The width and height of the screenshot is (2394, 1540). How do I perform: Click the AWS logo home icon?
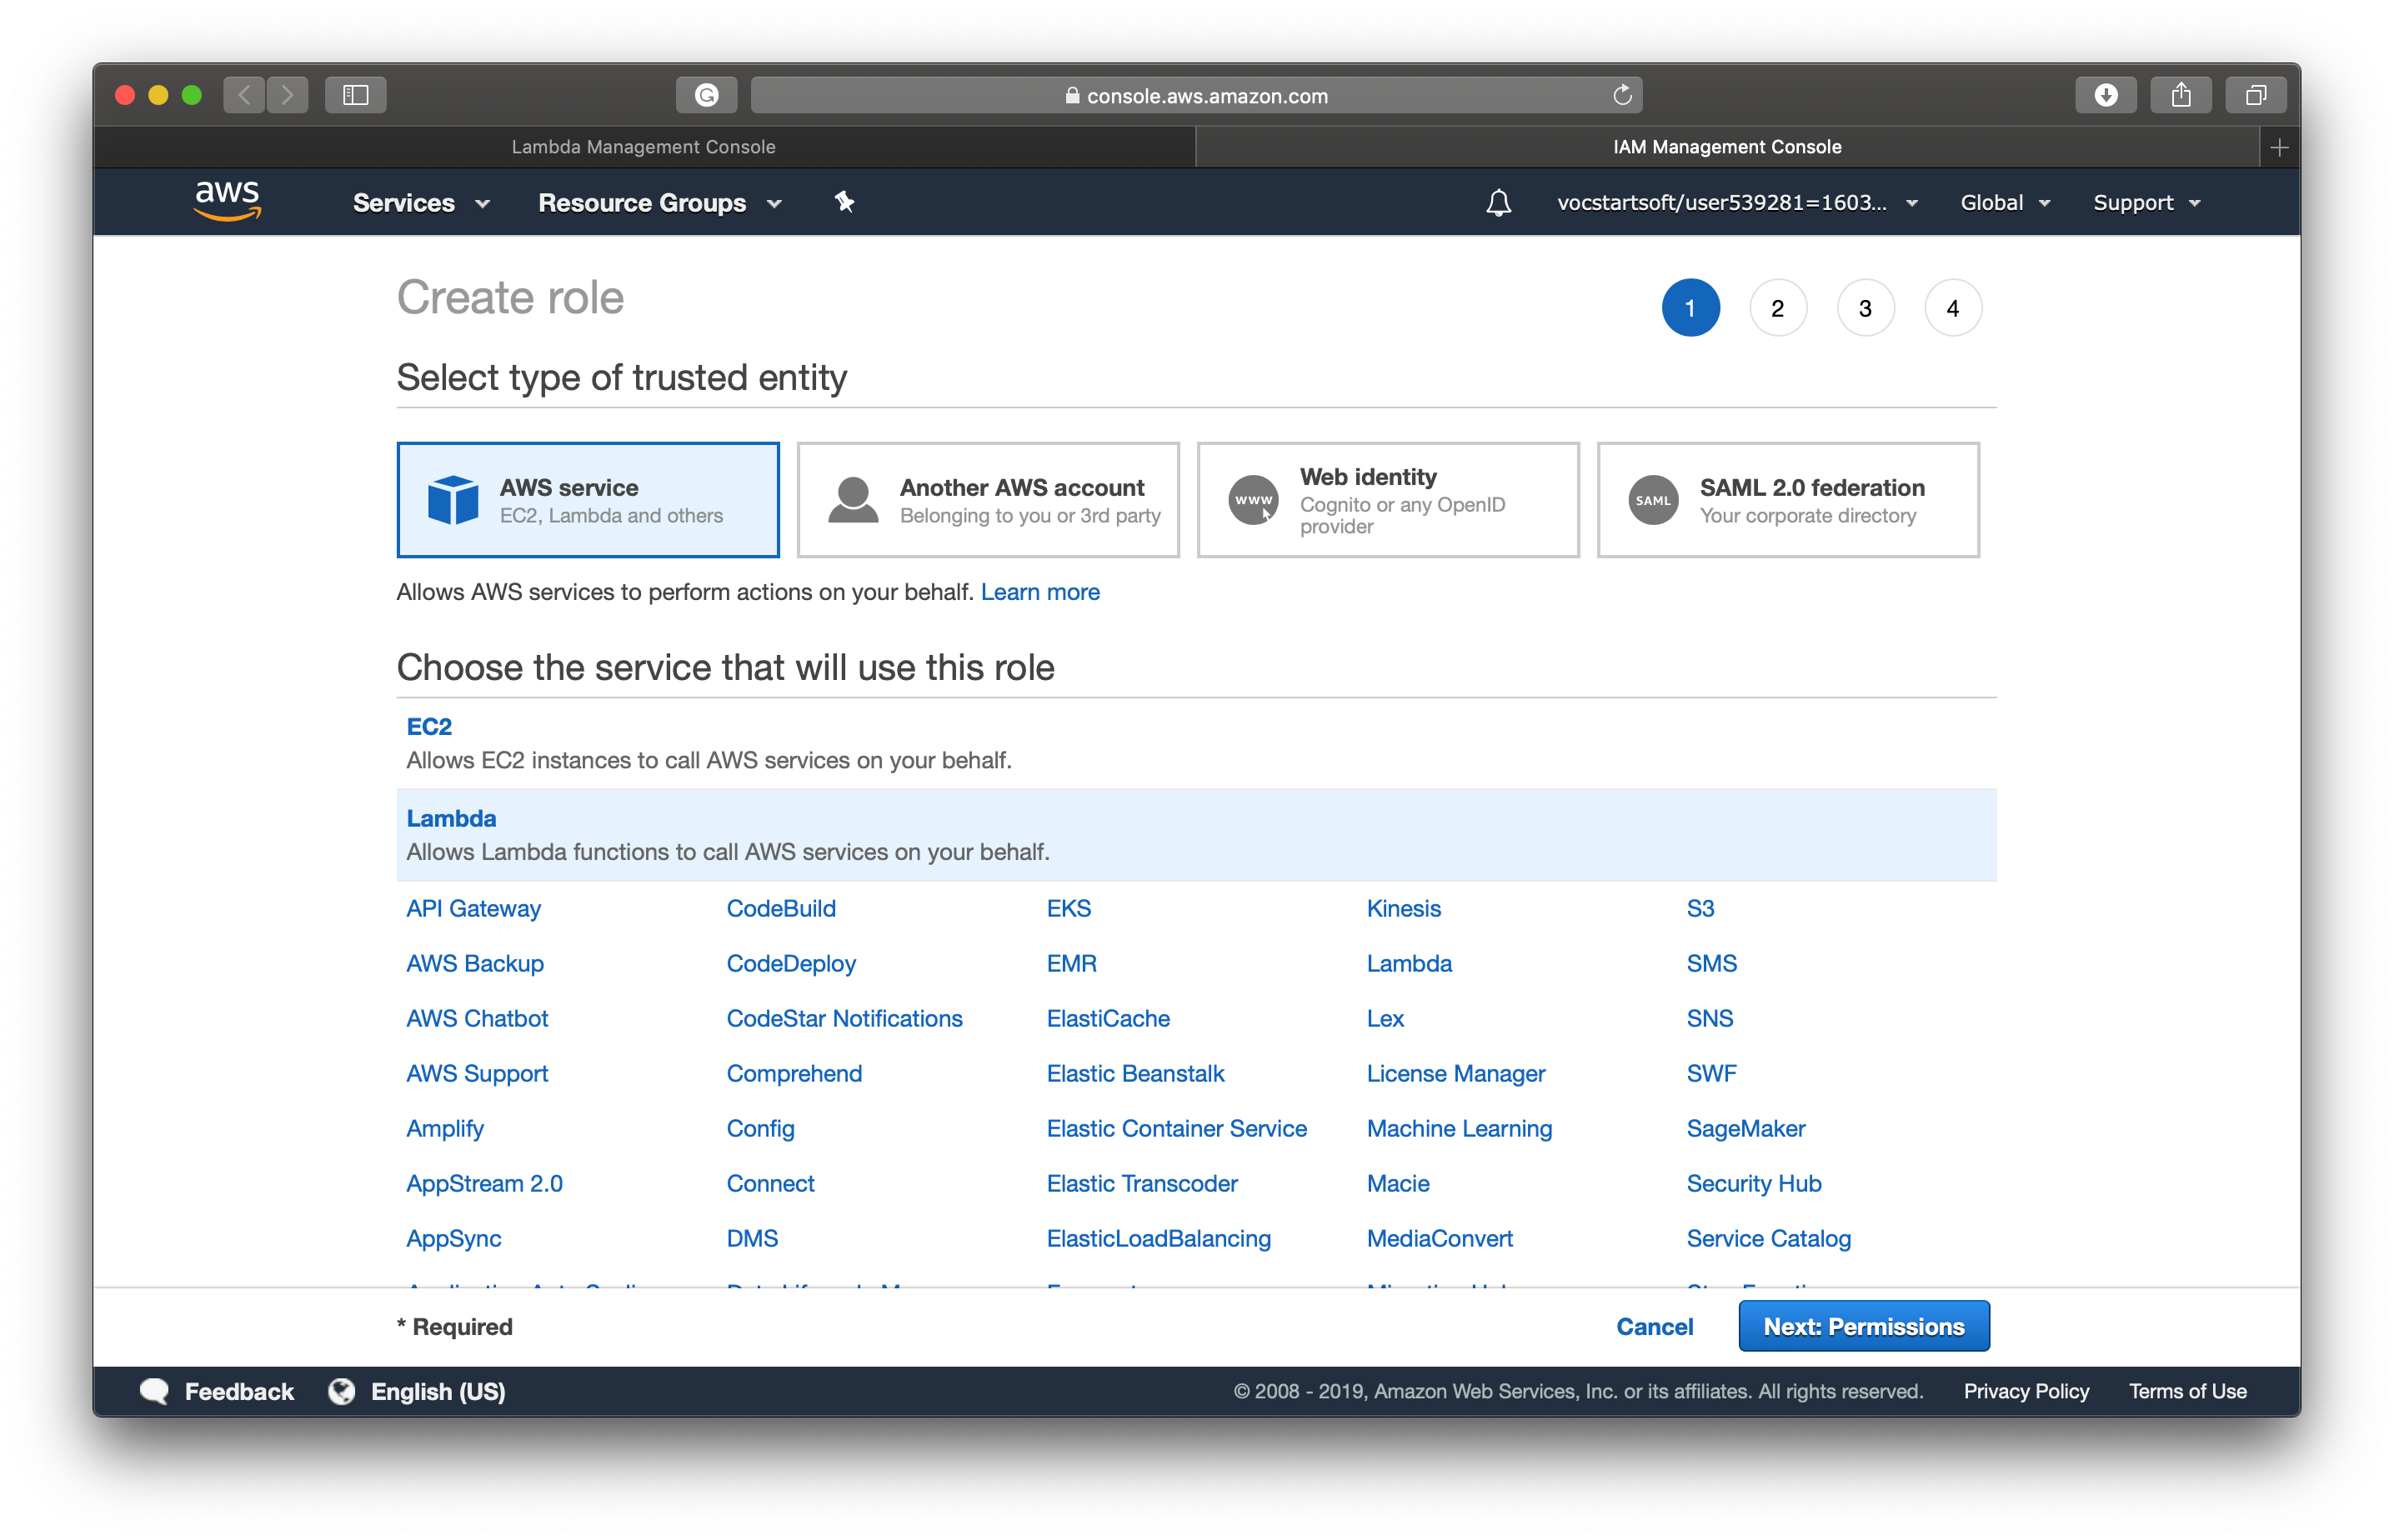coord(227,200)
